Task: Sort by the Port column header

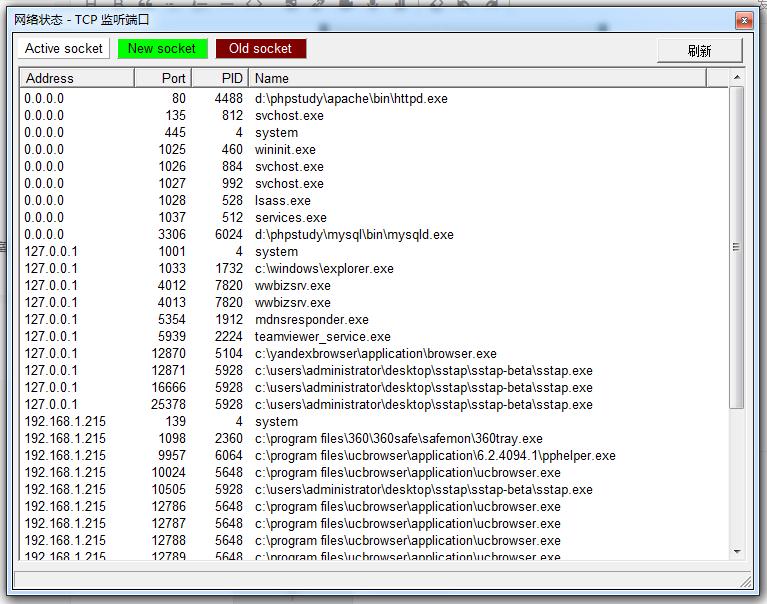Action: (x=163, y=78)
